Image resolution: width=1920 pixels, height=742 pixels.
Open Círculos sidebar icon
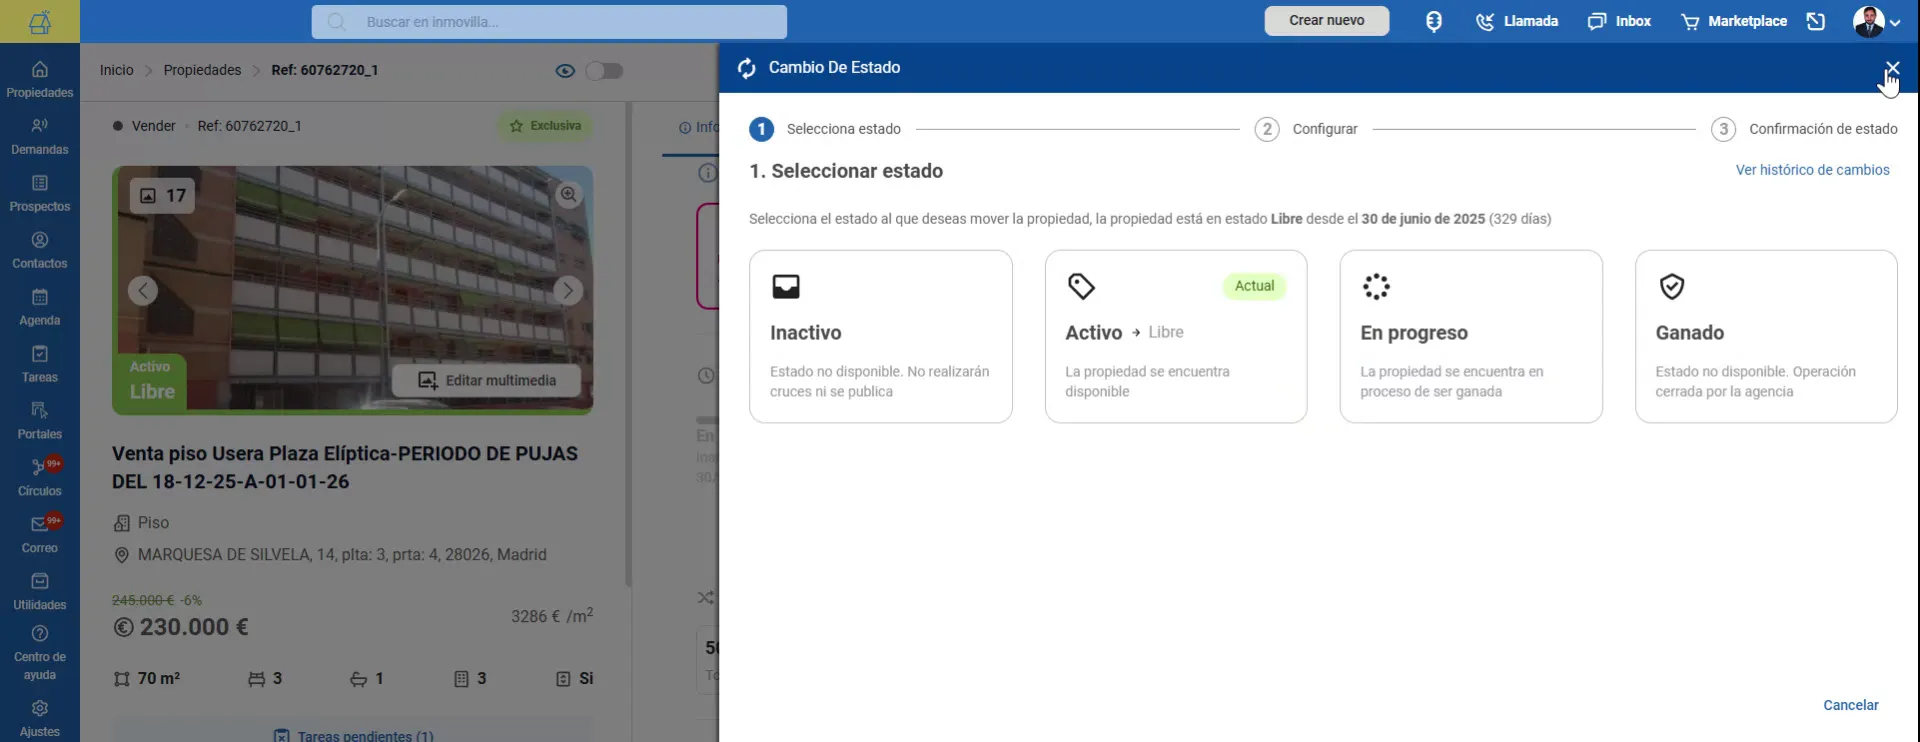[x=40, y=467]
